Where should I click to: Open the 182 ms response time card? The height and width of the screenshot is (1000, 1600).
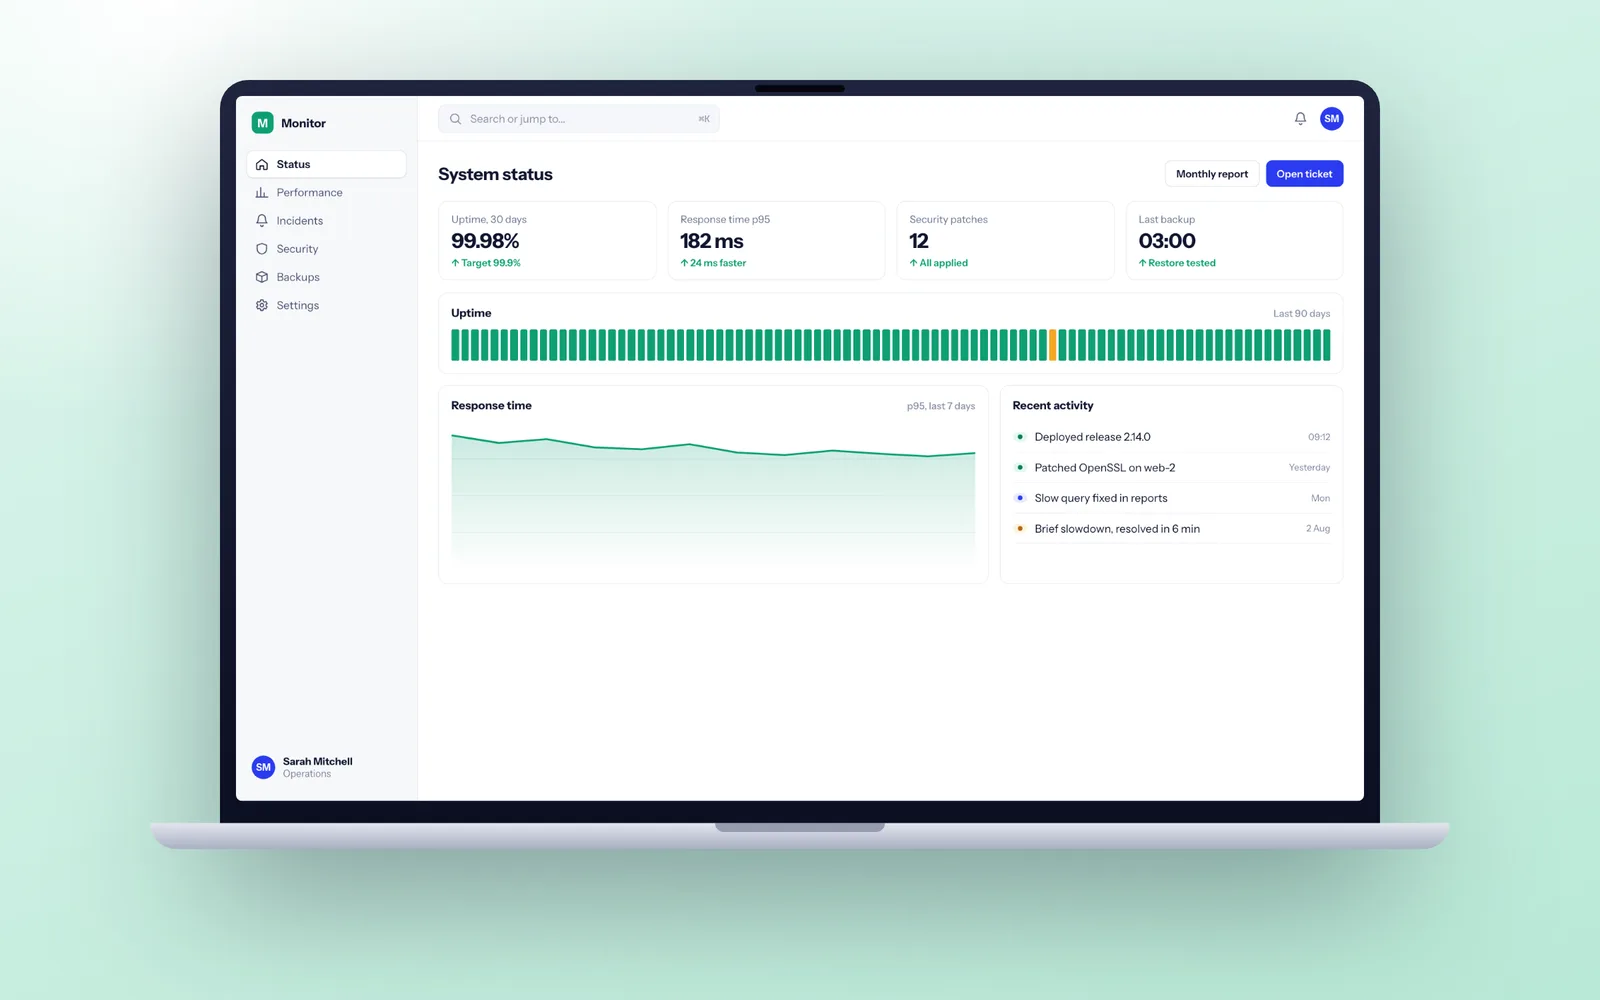coord(776,241)
